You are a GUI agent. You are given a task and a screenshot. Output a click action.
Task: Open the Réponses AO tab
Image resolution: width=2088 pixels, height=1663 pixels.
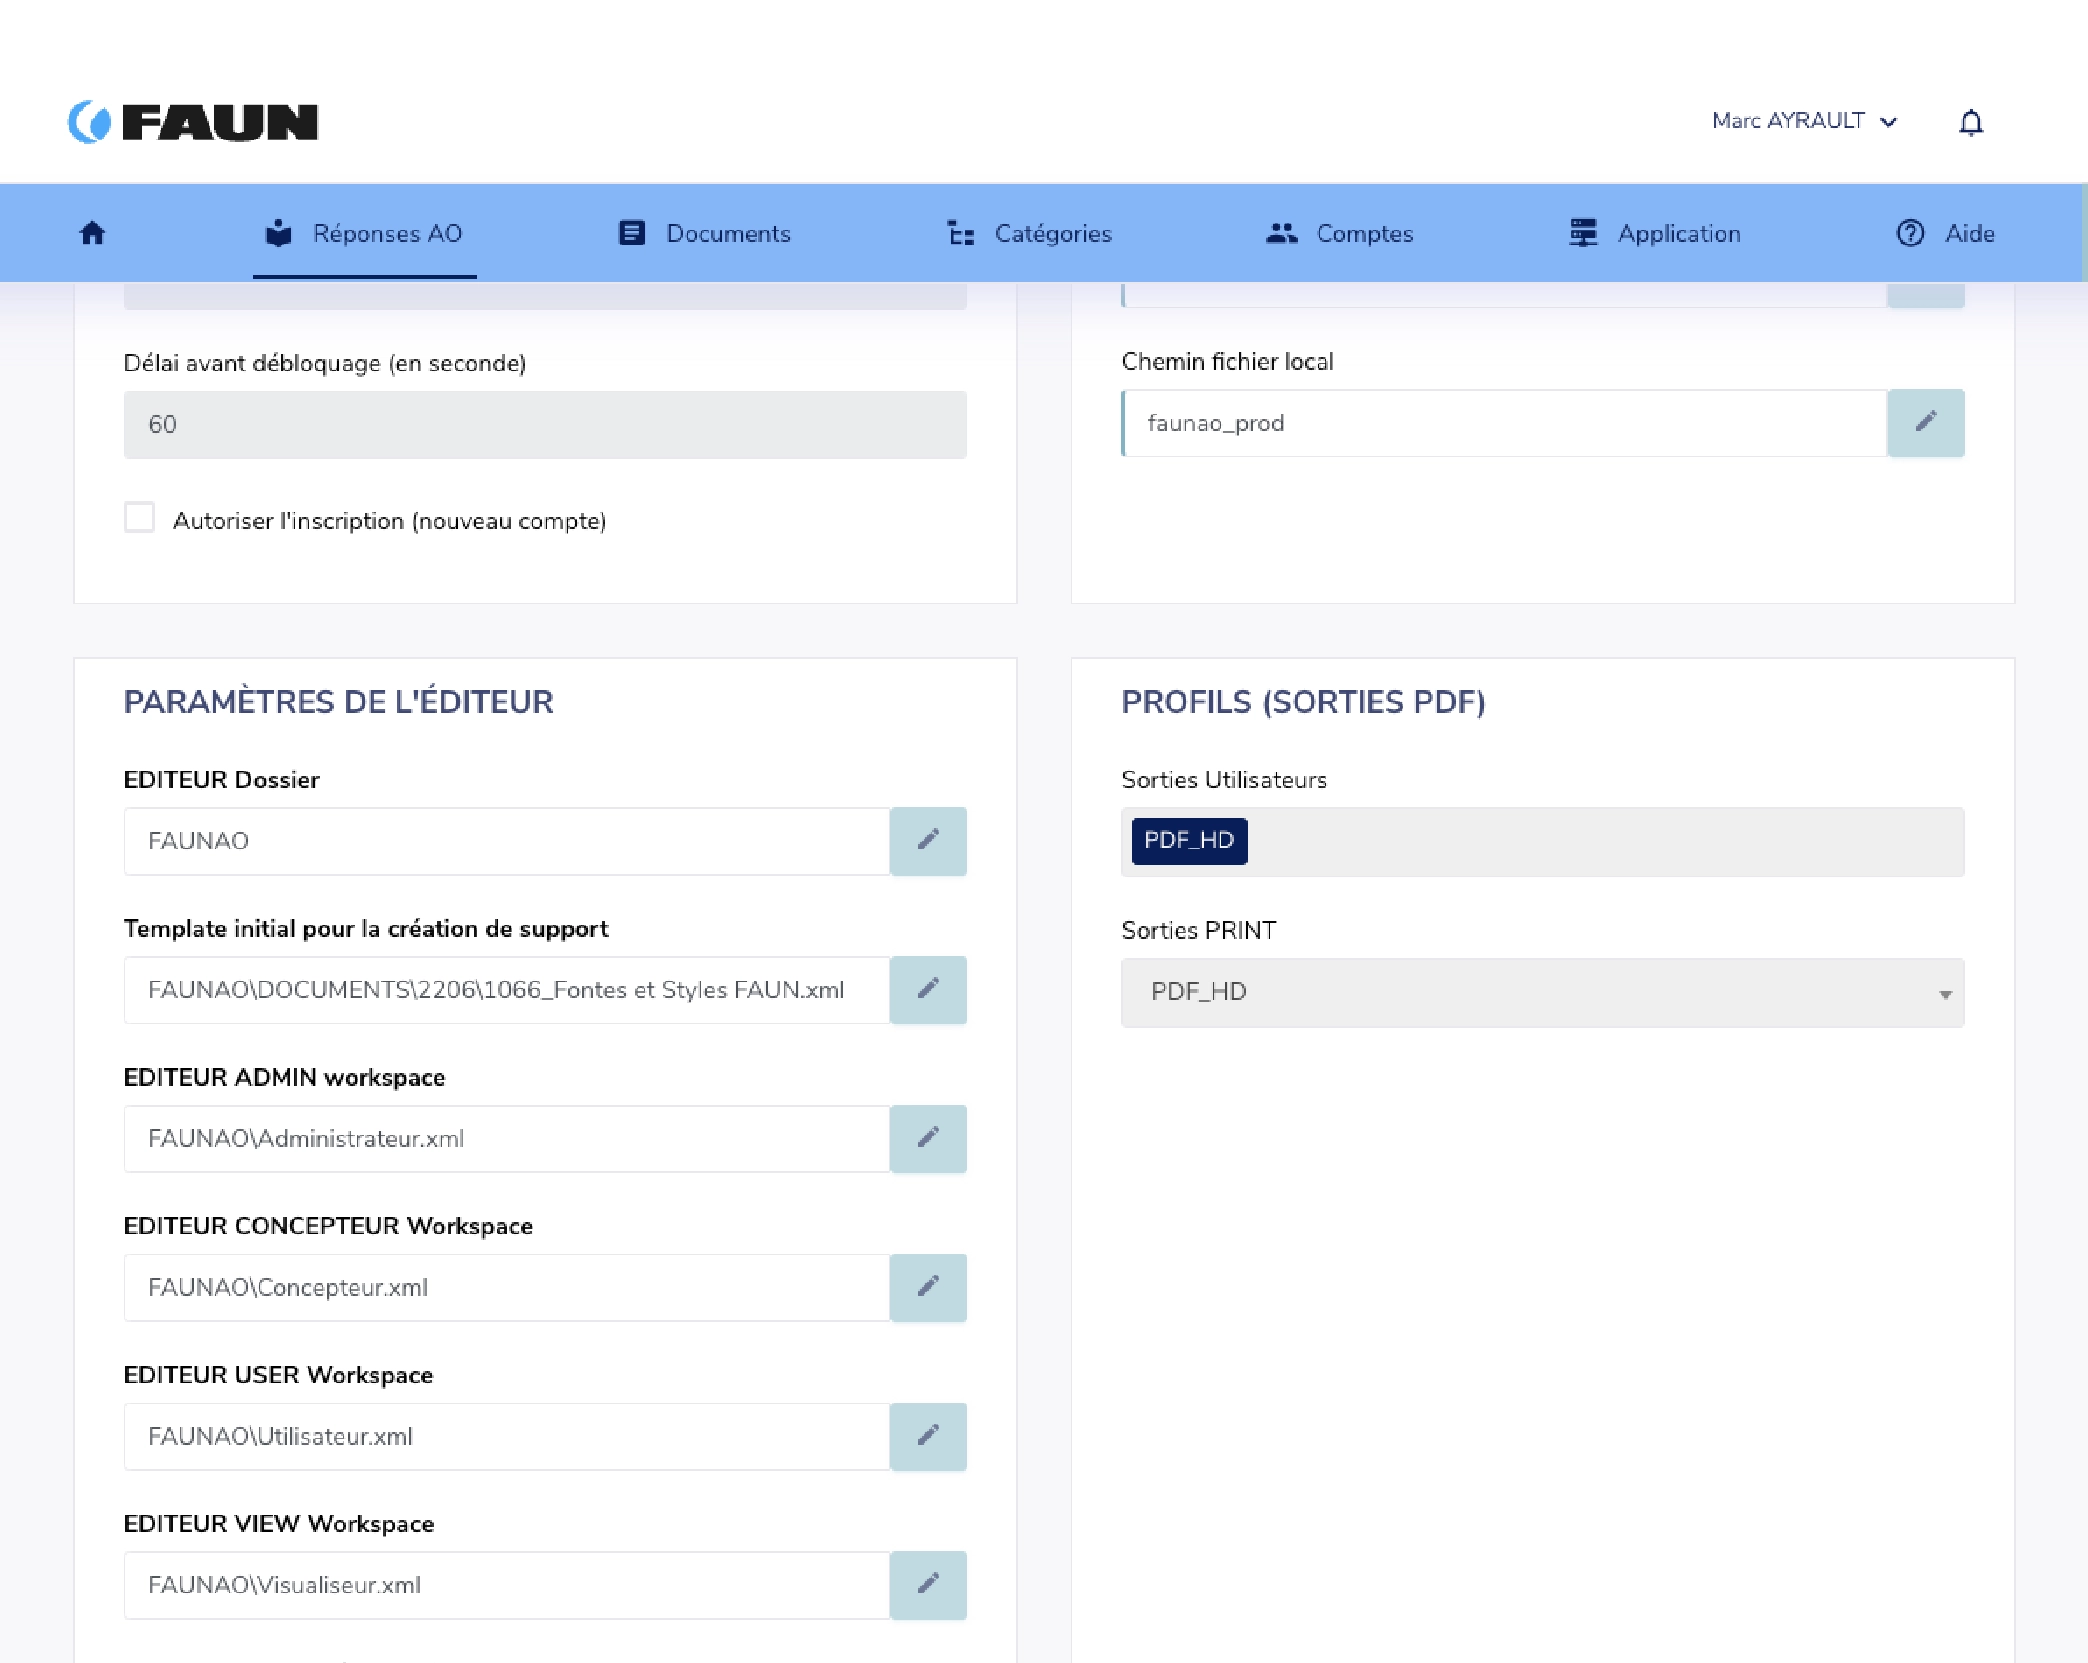pyautogui.click(x=365, y=233)
